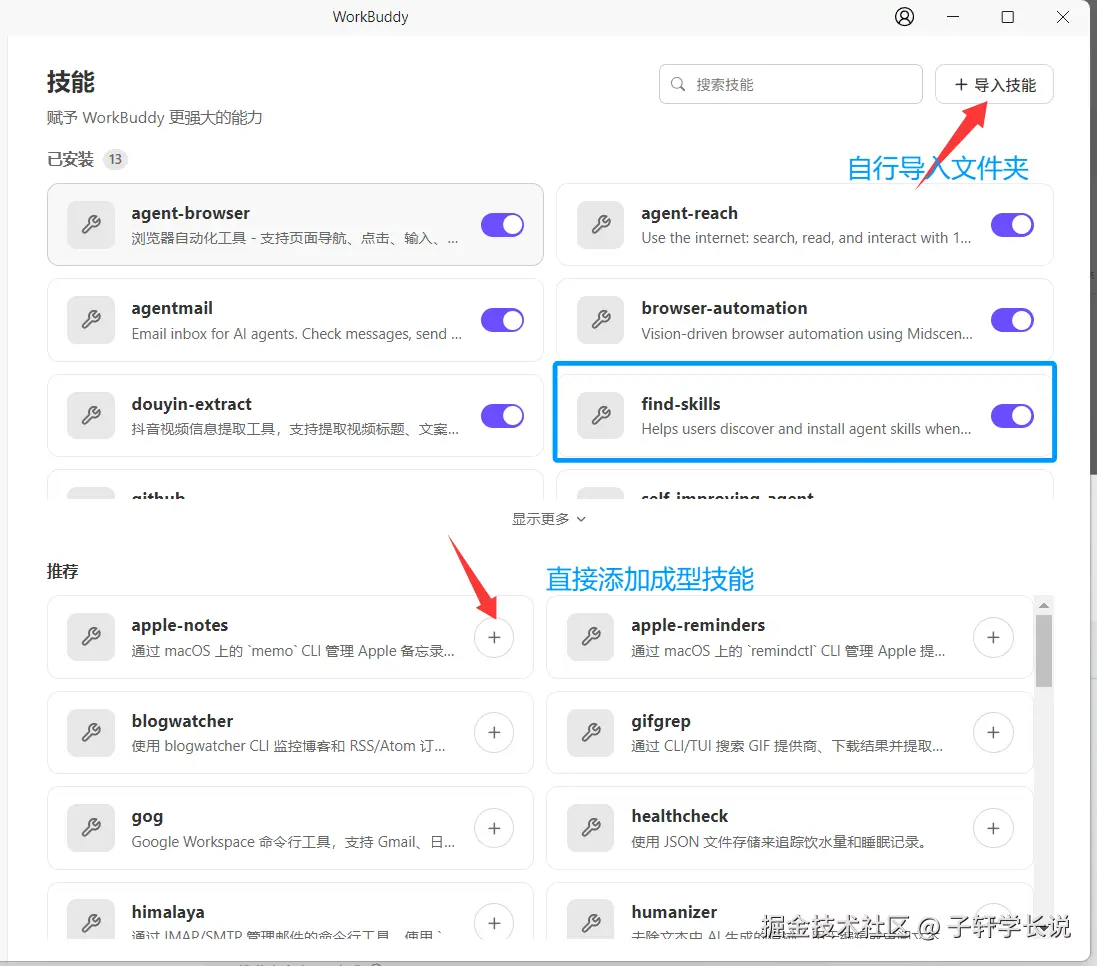The image size is (1097, 966).
Task: Add the blogwatcher skill with plus
Action: tap(494, 732)
